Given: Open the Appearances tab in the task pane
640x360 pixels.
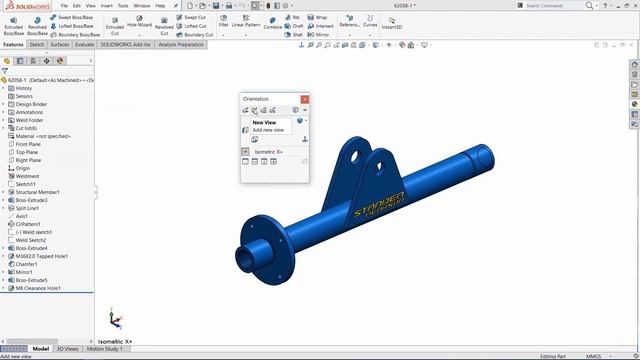Looking at the screenshot, I should coord(634,104).
